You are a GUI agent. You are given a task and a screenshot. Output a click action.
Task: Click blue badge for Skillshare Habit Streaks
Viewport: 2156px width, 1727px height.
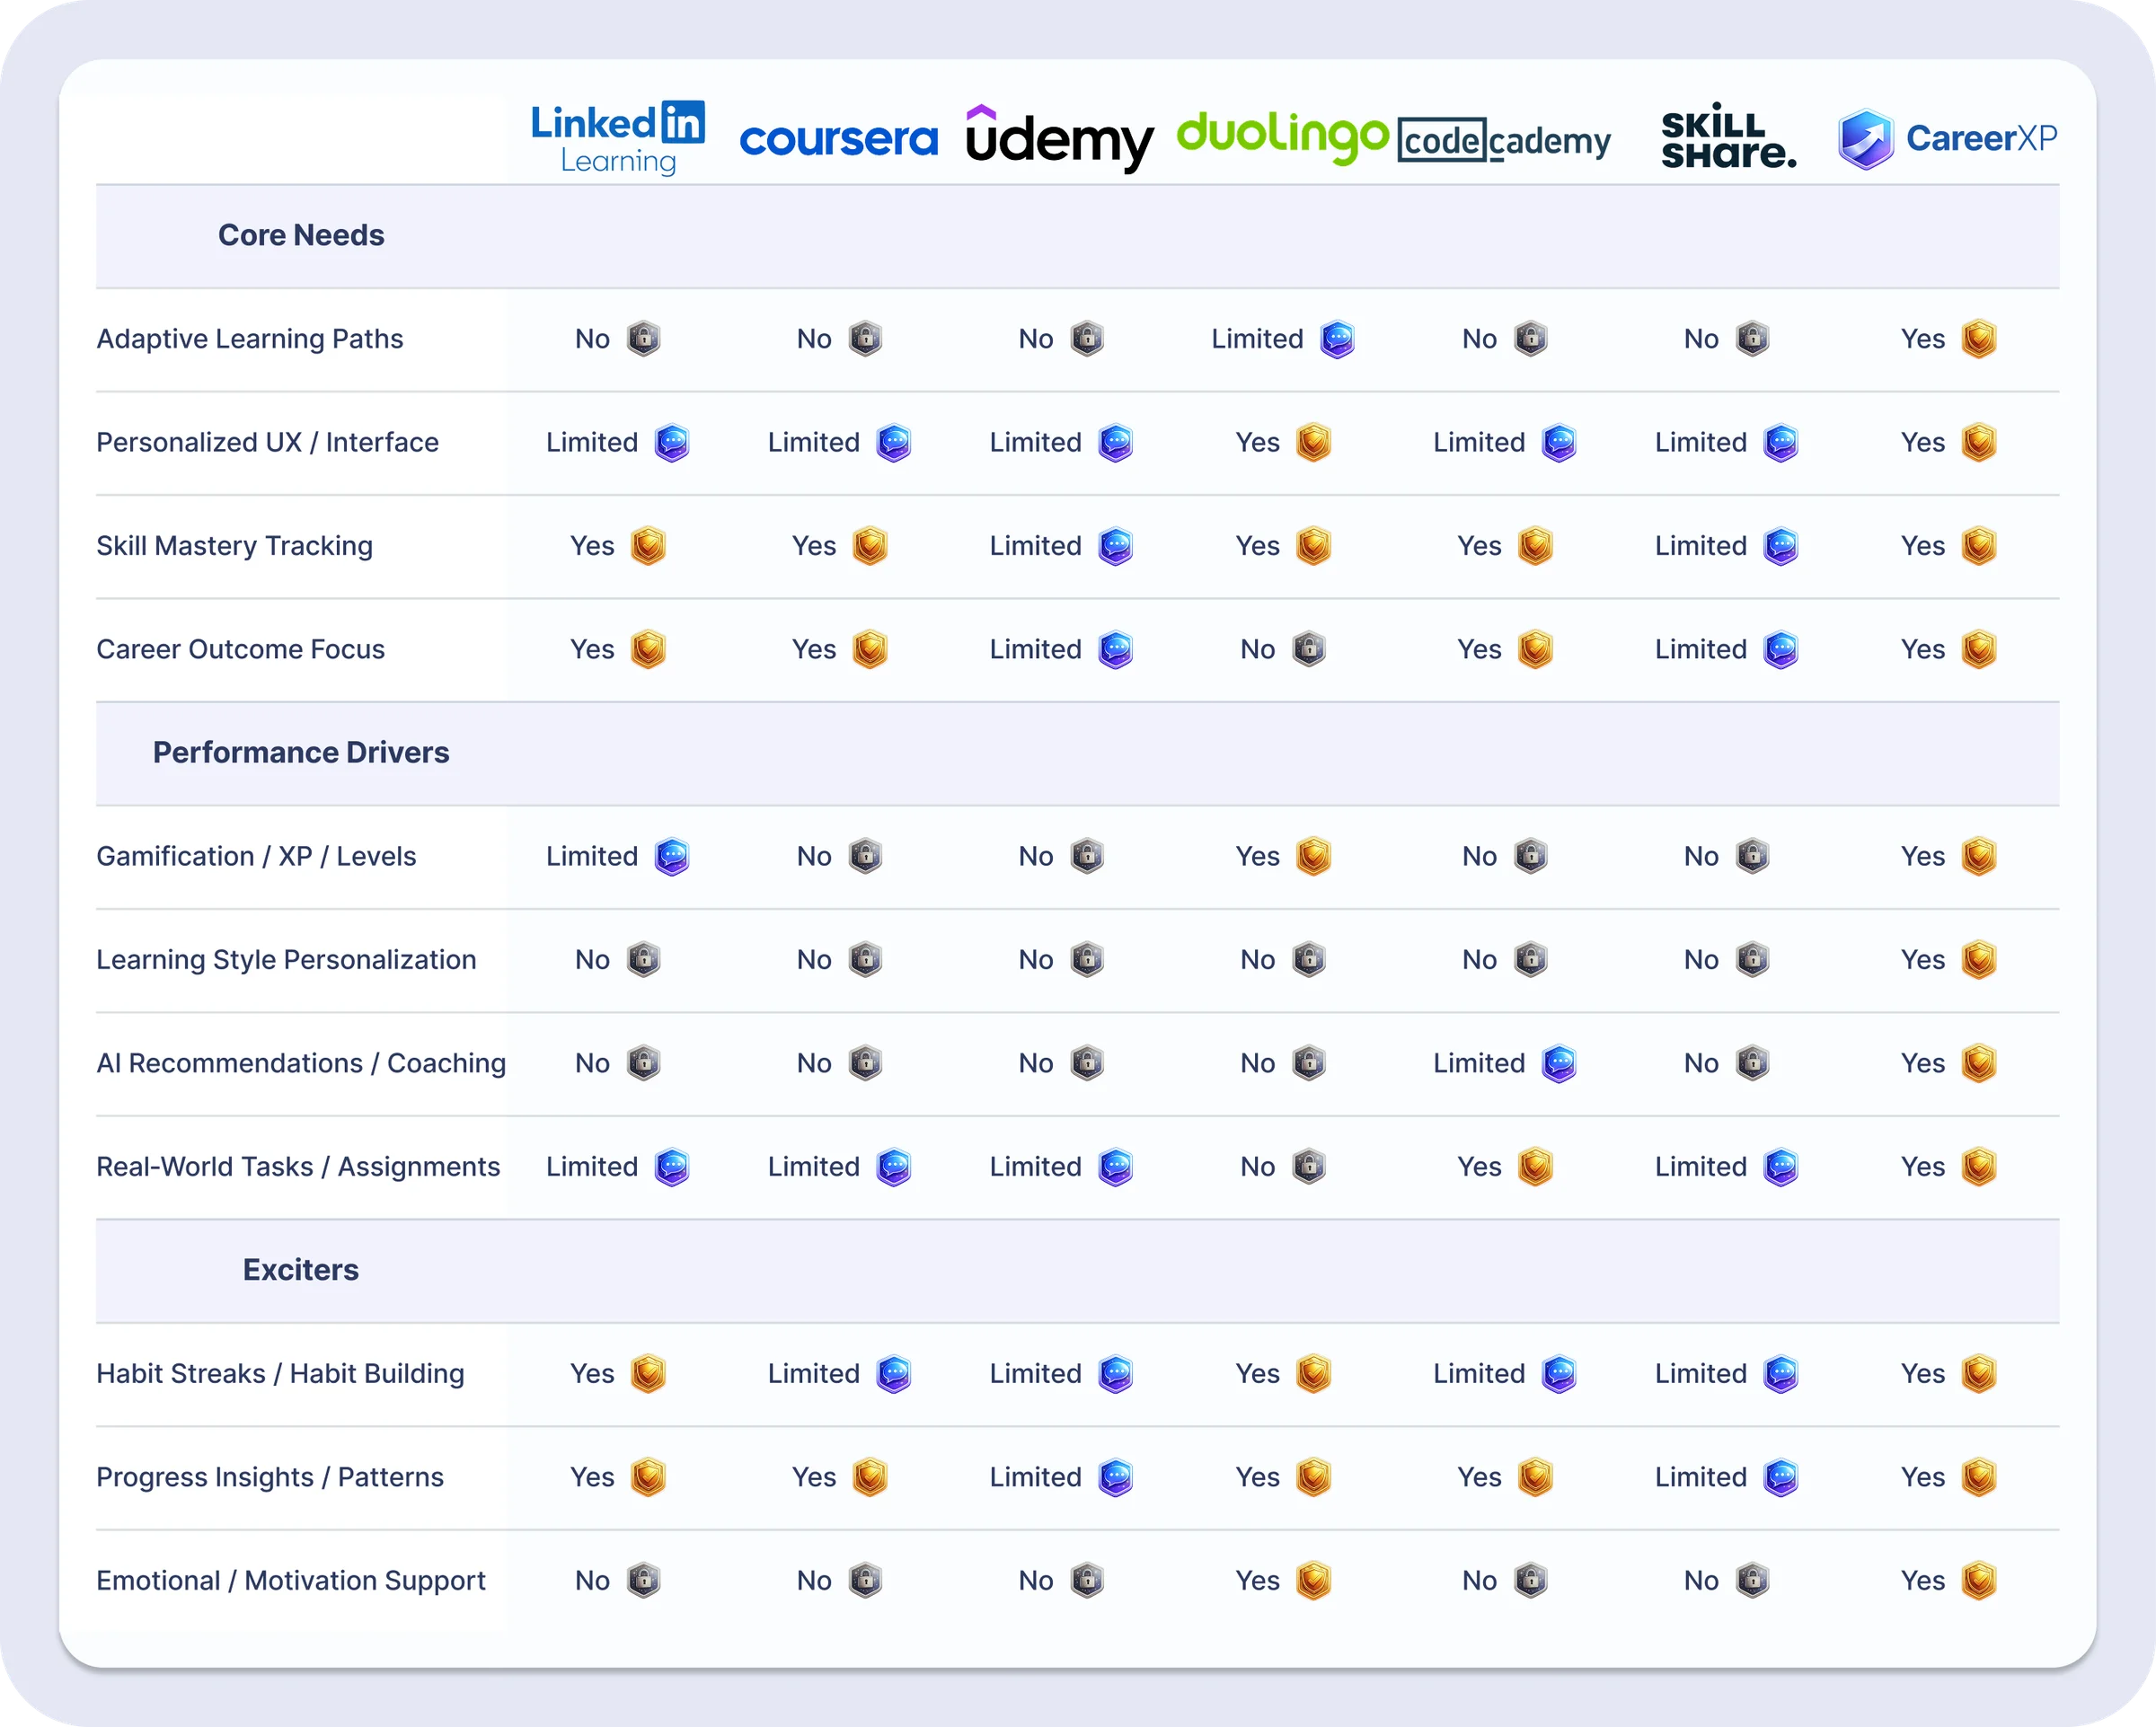point(1781,1373)
